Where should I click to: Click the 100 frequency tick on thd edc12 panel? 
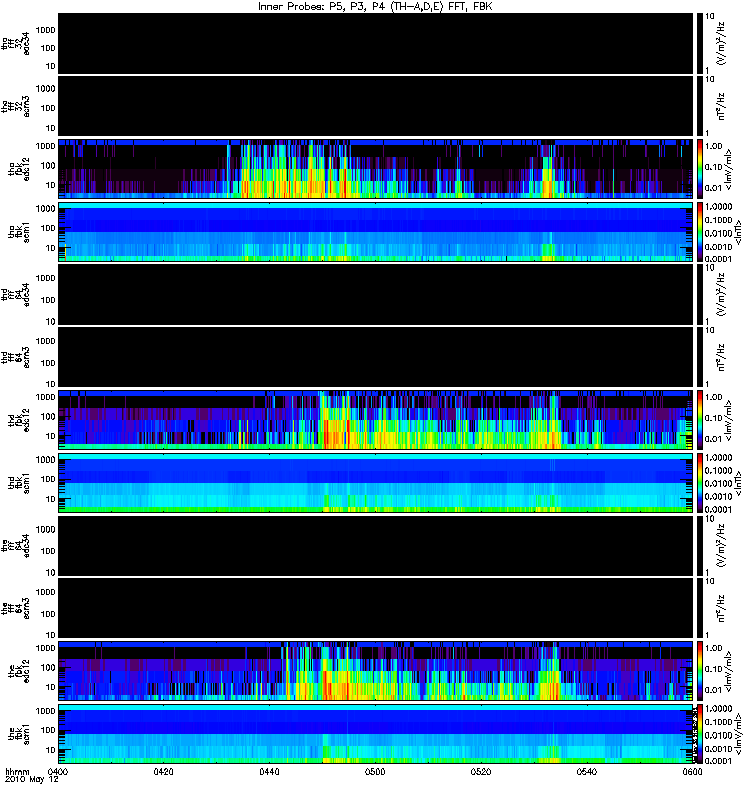point(48,417)
